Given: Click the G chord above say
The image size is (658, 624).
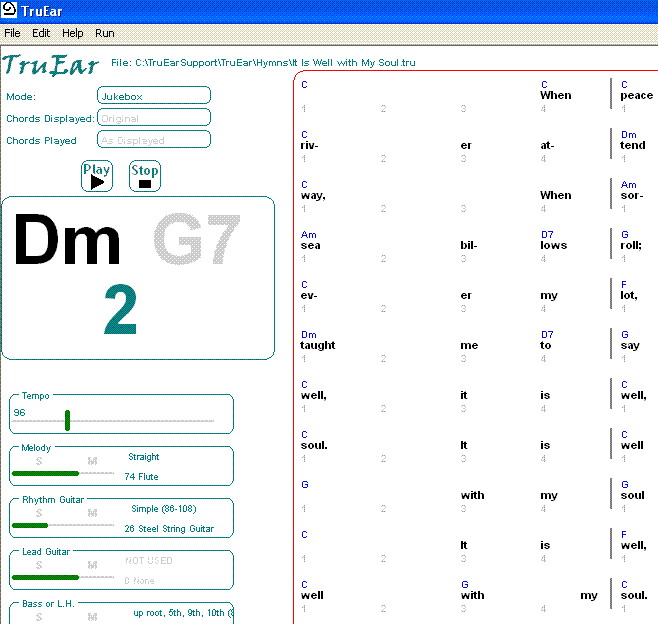Looking at the screenshot, I should tap(625, 334).
